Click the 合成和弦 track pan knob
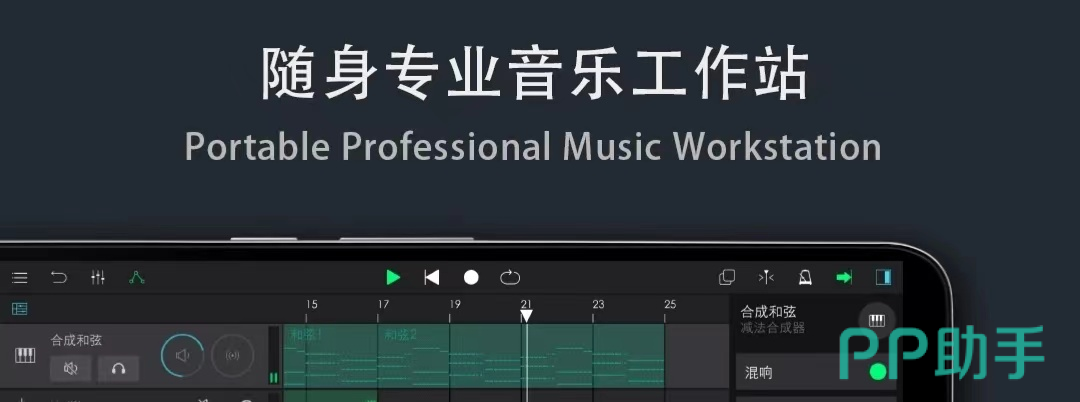 tap(233, 356)
